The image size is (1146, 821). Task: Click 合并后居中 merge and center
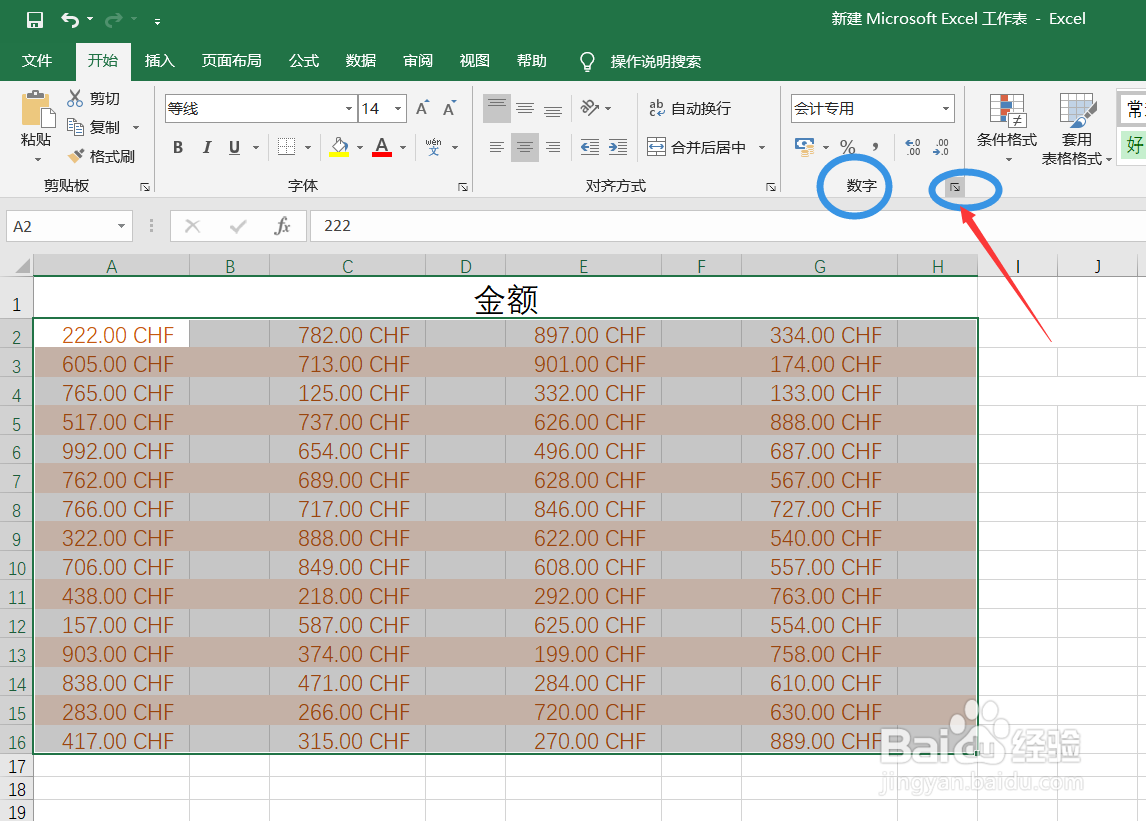pyautogui.click(x=697, y=147)
